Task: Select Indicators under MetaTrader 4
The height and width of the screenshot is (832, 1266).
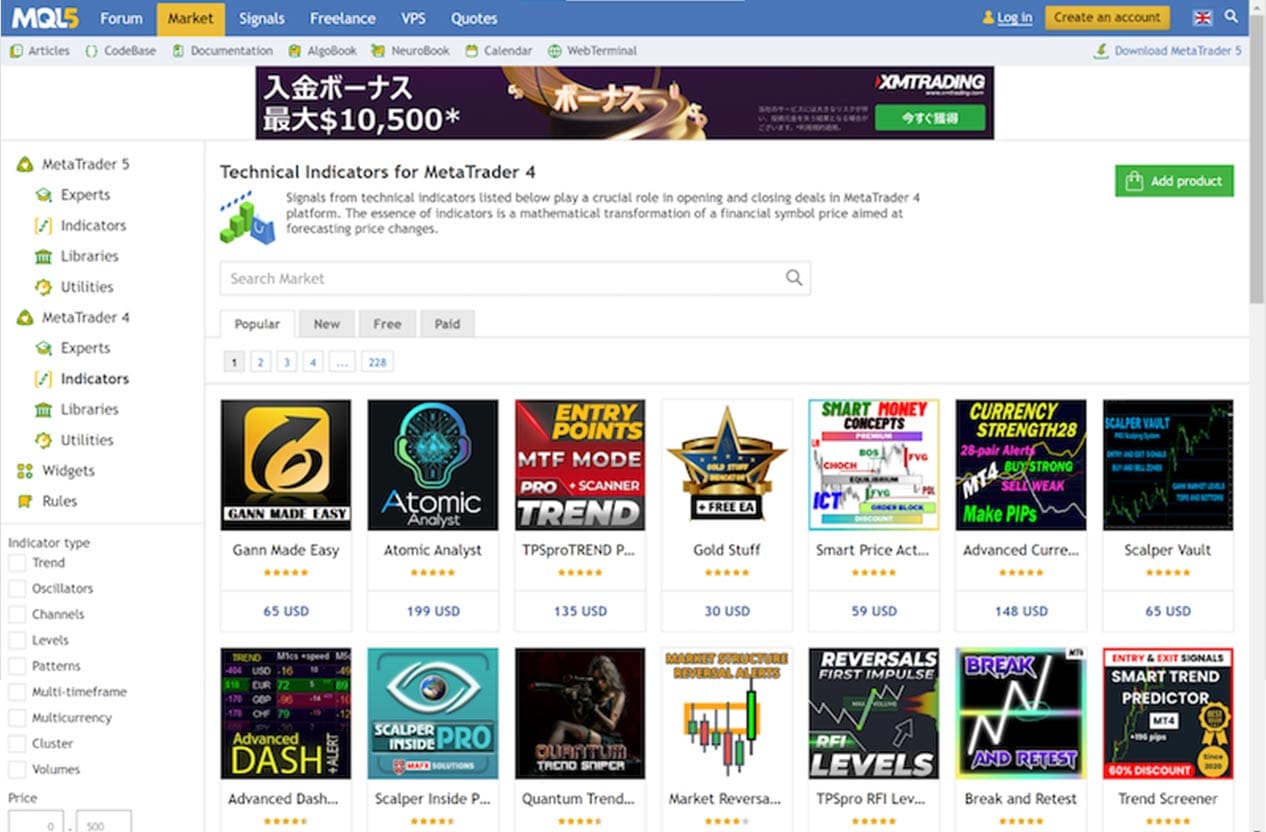Action: [95, 379]
